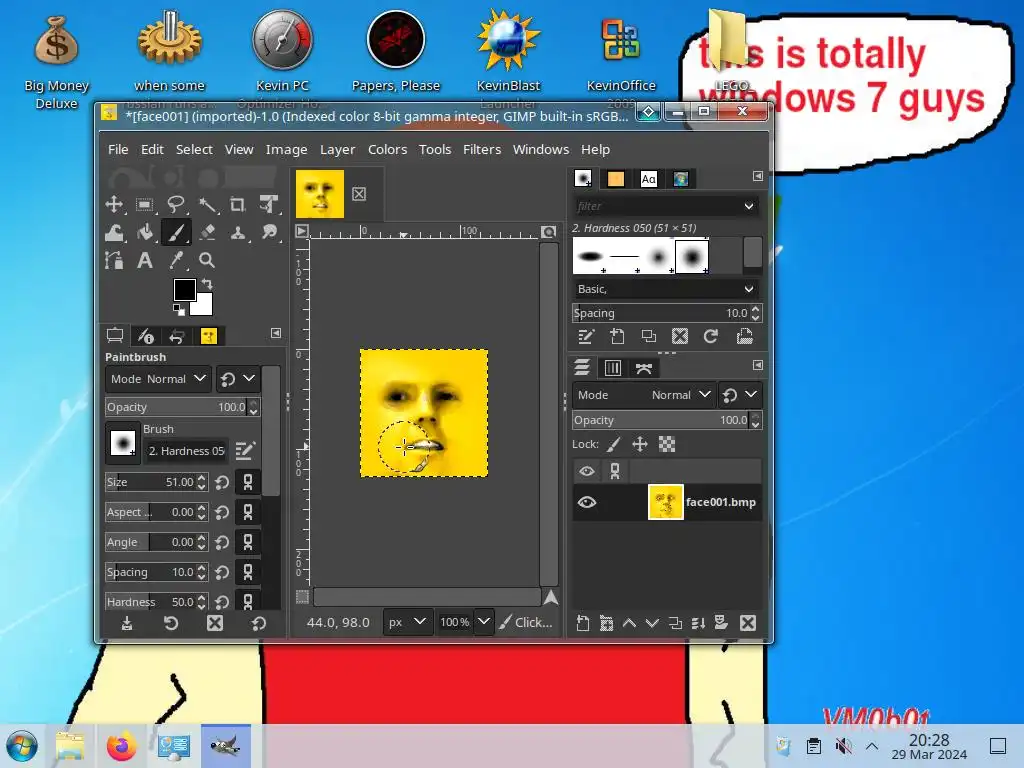1024x768 pixels.
Task: Select the Text tool
Action: [x=145, y=261]
